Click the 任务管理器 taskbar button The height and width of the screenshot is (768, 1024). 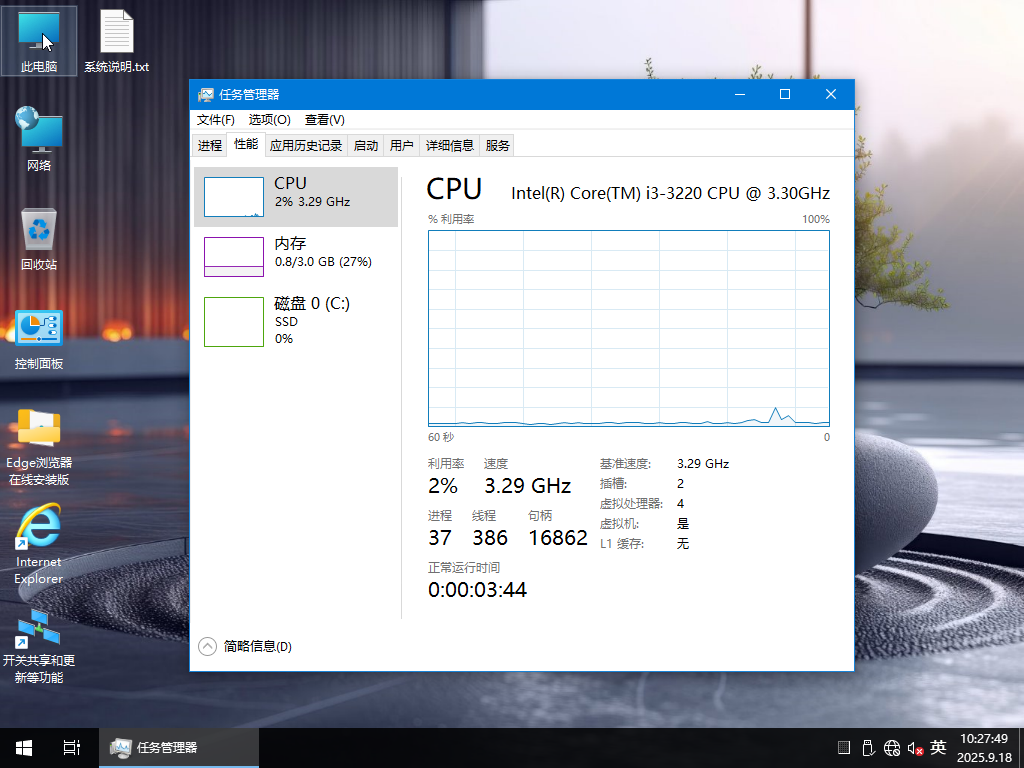coord(179,748)
